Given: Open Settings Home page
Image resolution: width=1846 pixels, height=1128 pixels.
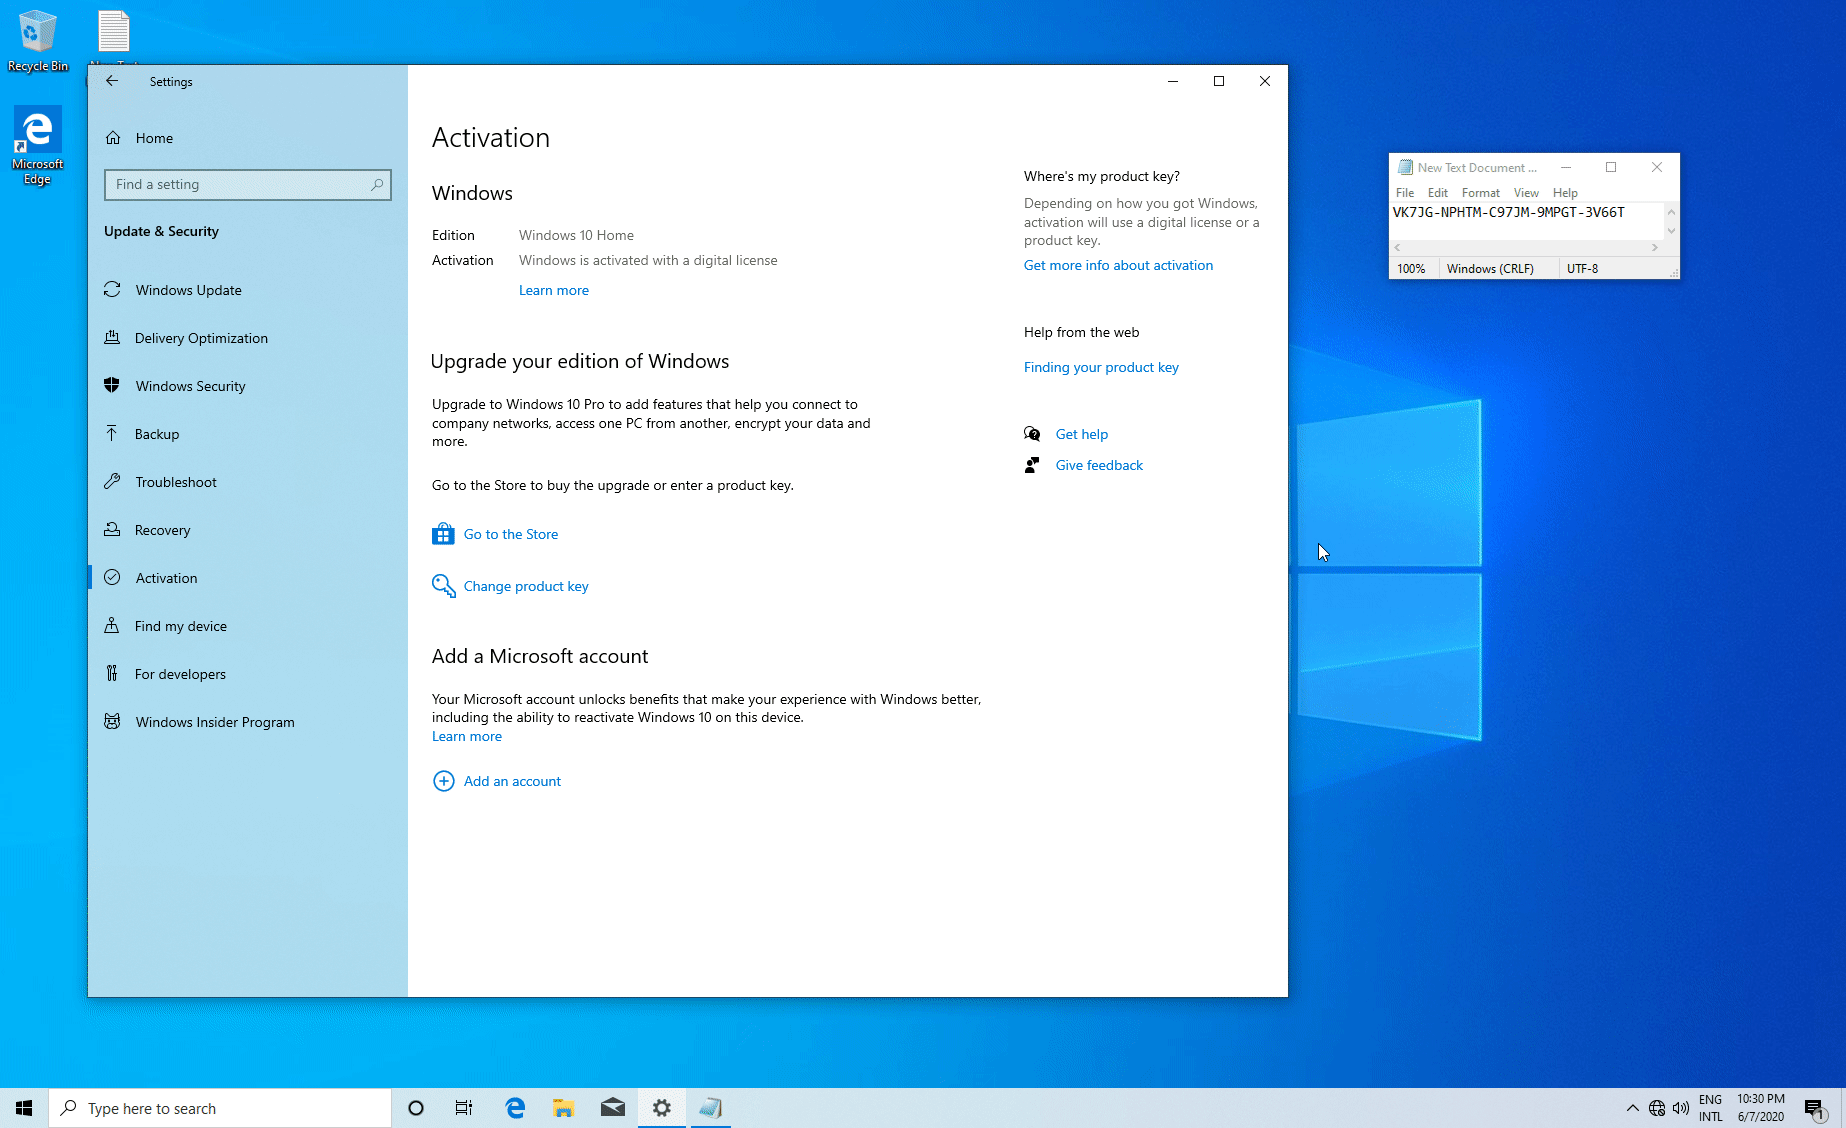Looking at the screenshot, I should point(154,138).
